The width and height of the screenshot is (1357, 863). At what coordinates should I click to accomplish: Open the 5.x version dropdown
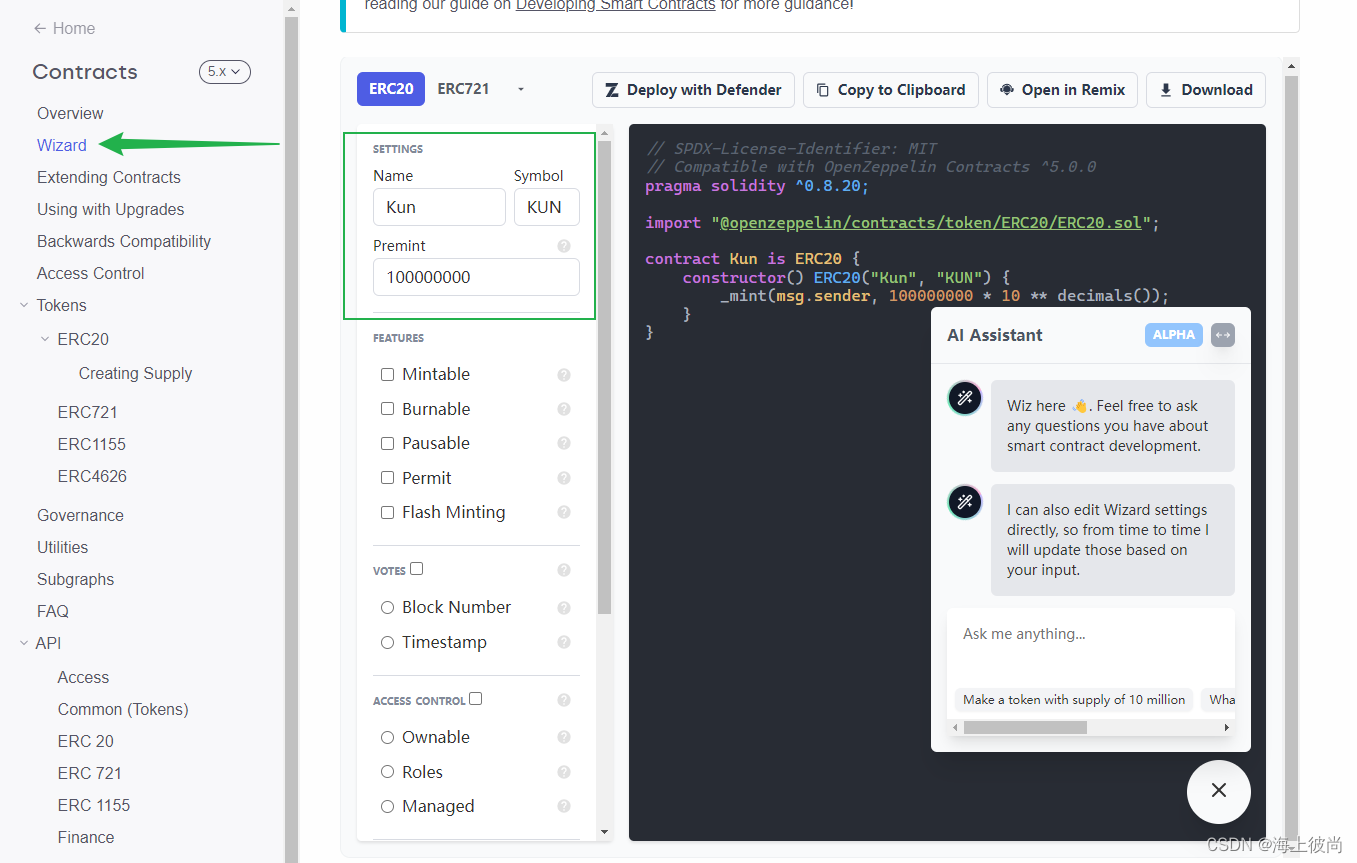pos(224,72)
